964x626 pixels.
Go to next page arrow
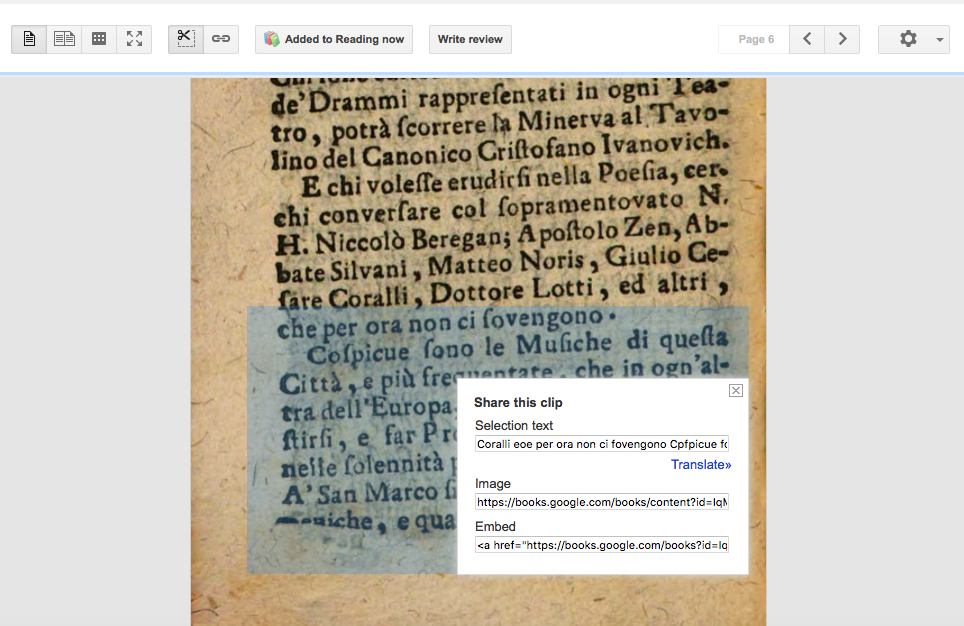click(842, 39)
